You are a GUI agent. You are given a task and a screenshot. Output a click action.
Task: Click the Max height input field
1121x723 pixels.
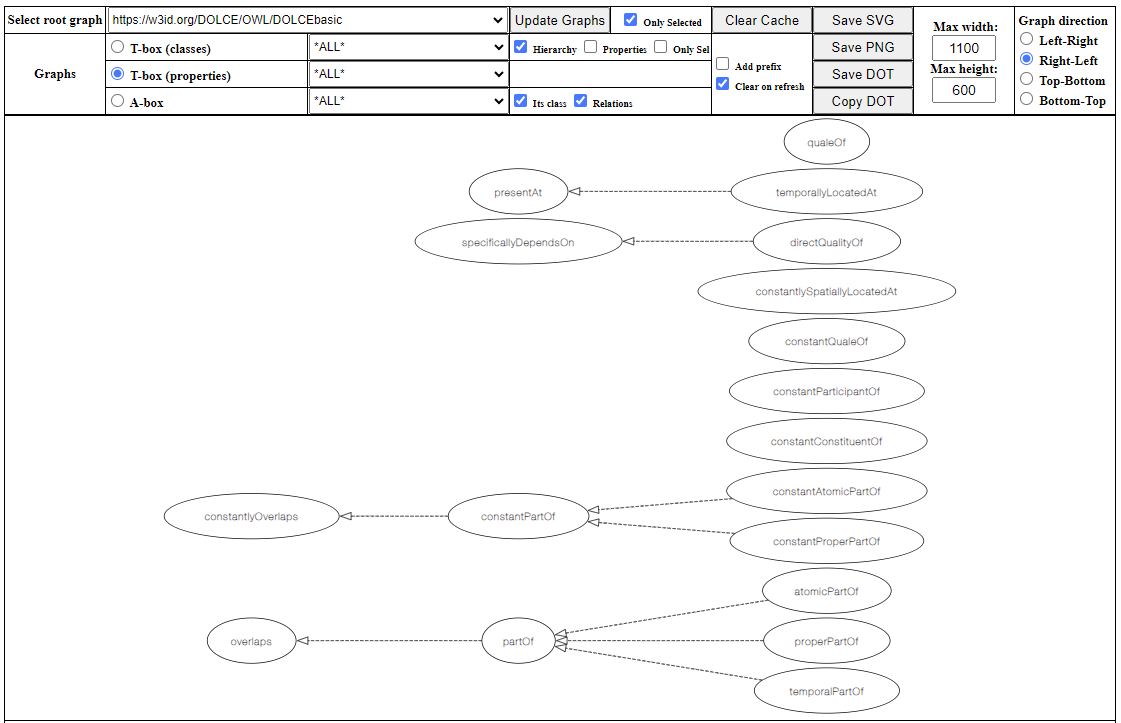(x=963, y=90)
